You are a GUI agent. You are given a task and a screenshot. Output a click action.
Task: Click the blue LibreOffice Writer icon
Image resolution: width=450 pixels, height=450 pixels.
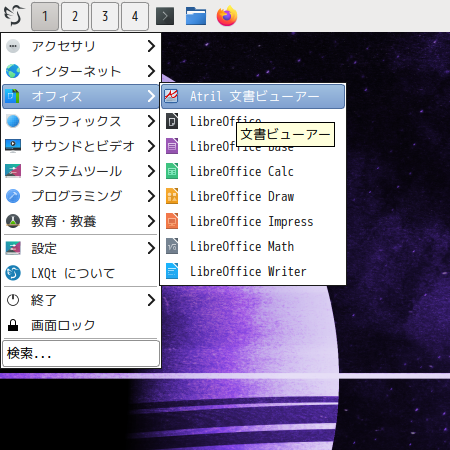click(x=172, y=271)
